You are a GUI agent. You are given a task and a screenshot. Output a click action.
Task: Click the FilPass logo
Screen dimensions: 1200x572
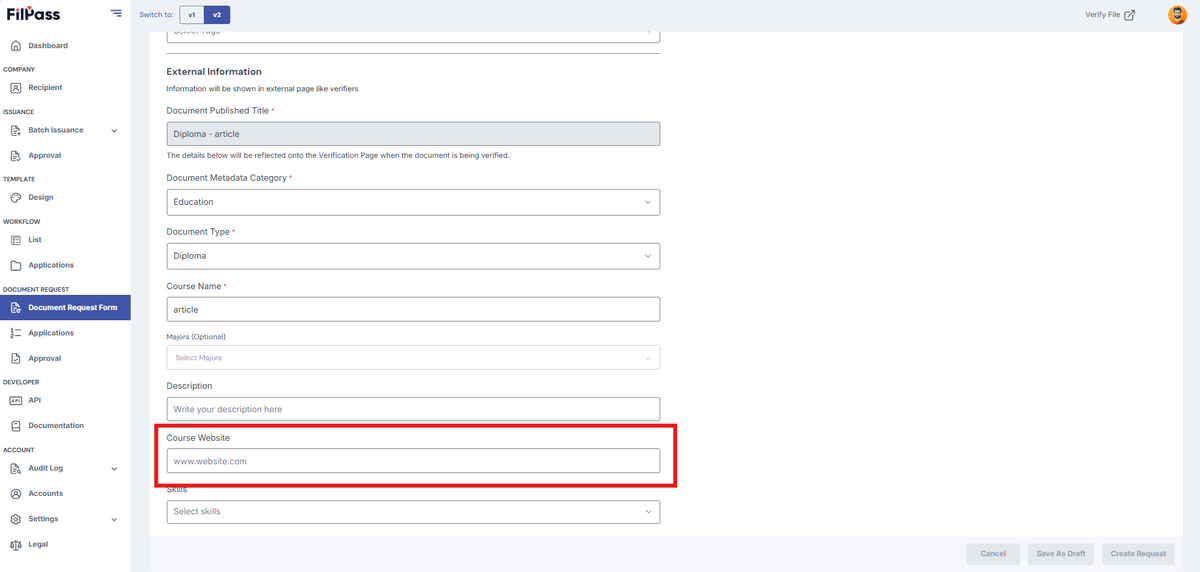[x=33, y=14]
